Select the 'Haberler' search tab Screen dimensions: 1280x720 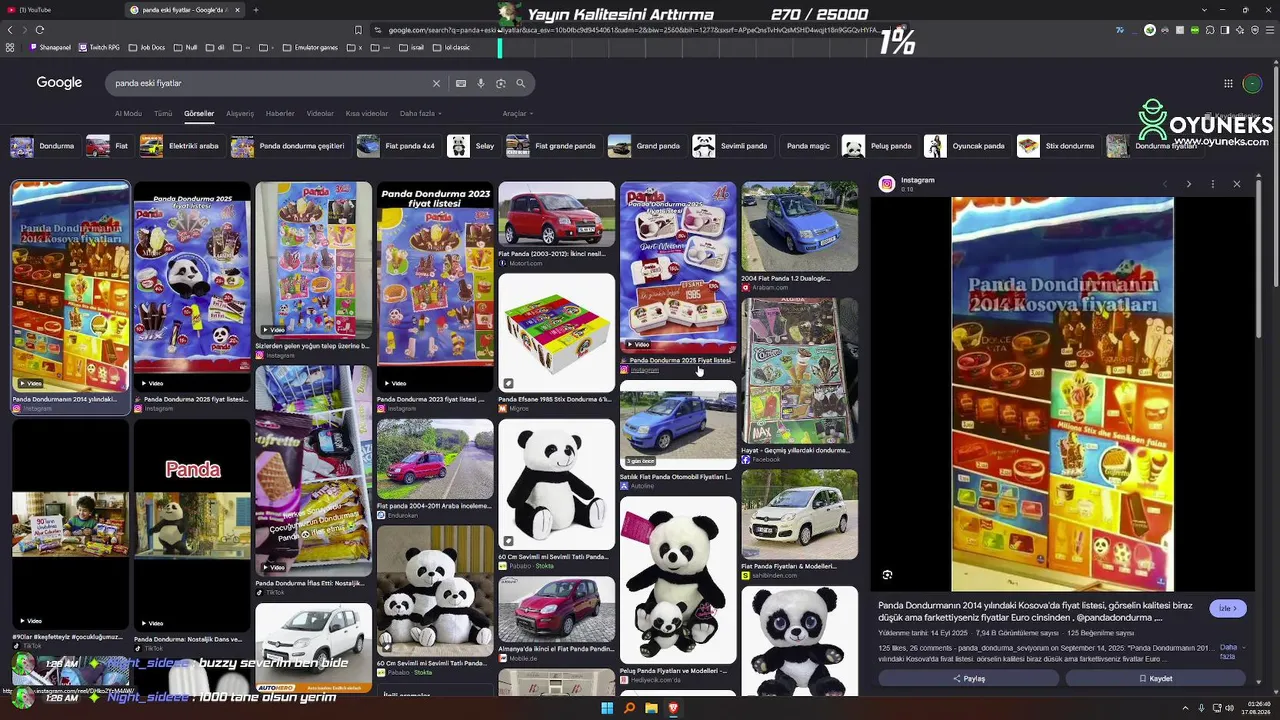coord(280,114)
